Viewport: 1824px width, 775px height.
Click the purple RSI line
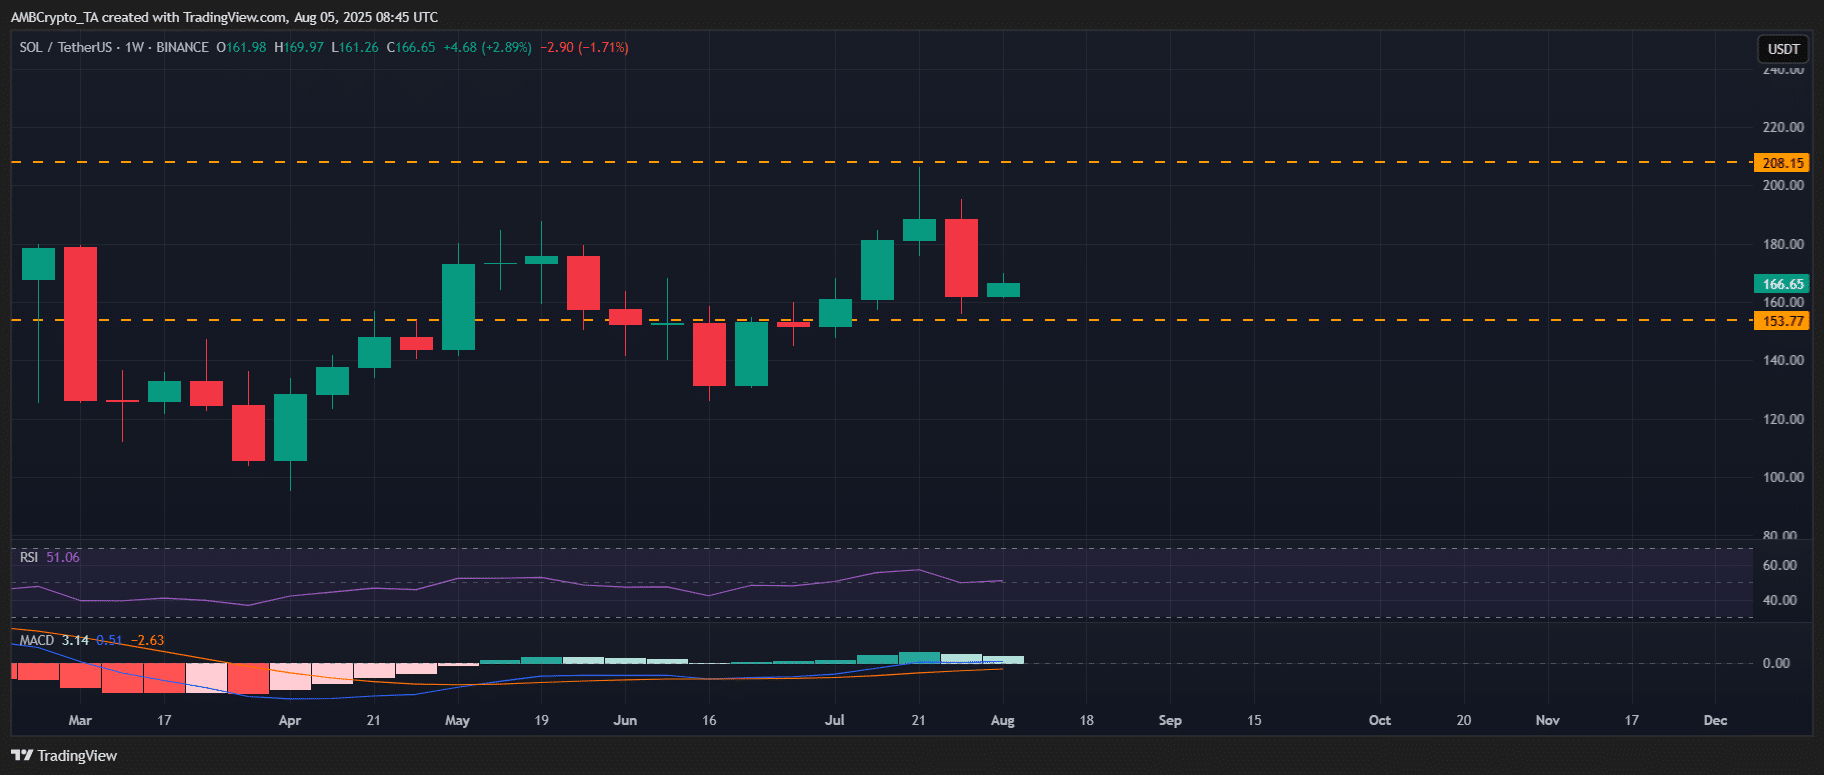[x=500, y=578]
